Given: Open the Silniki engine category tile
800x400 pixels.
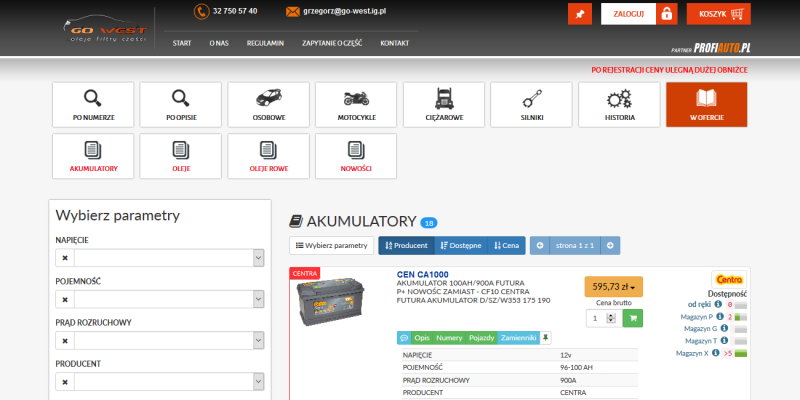Looking at the screenshot, I should pyautogui.click(x=531, y=105).
